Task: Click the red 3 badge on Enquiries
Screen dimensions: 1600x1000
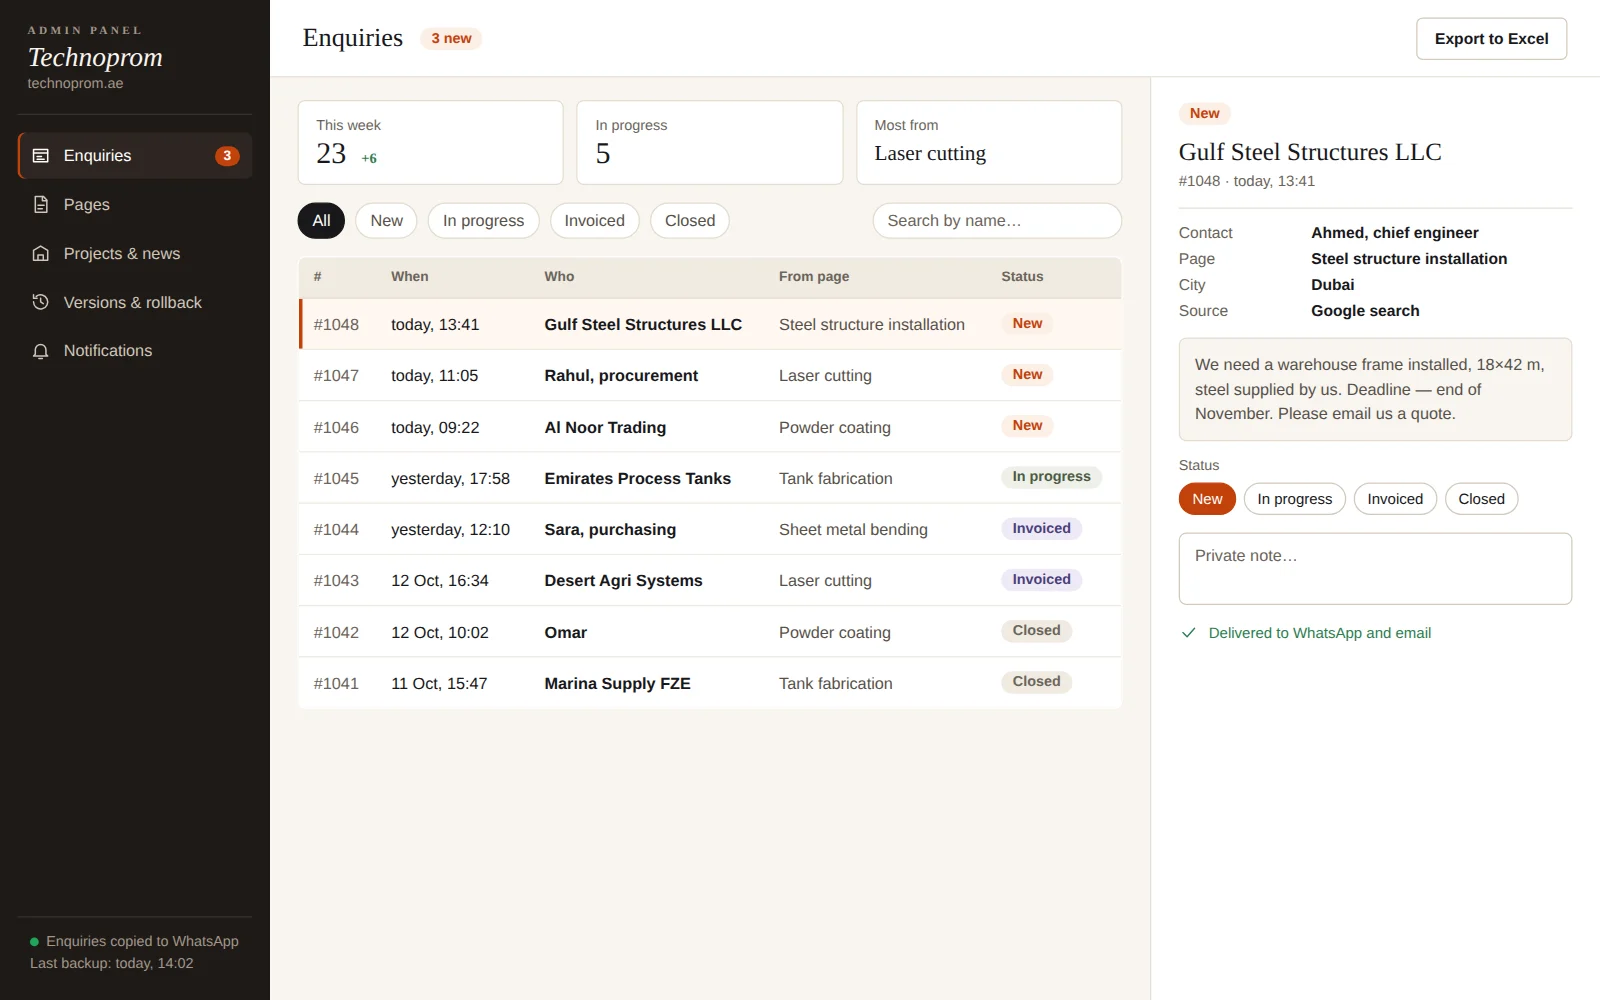Action: coord(227,155)
